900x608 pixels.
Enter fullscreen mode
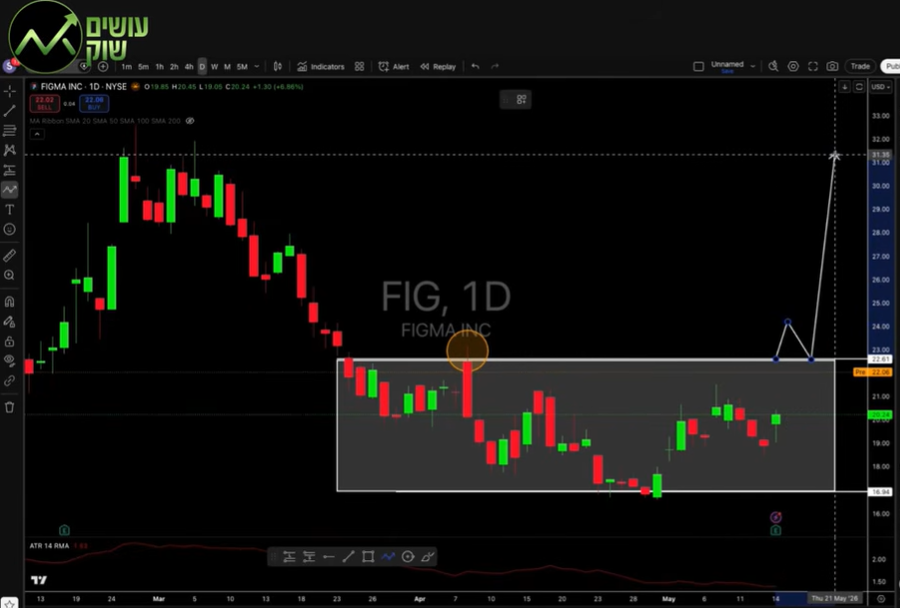click(813, 67)
